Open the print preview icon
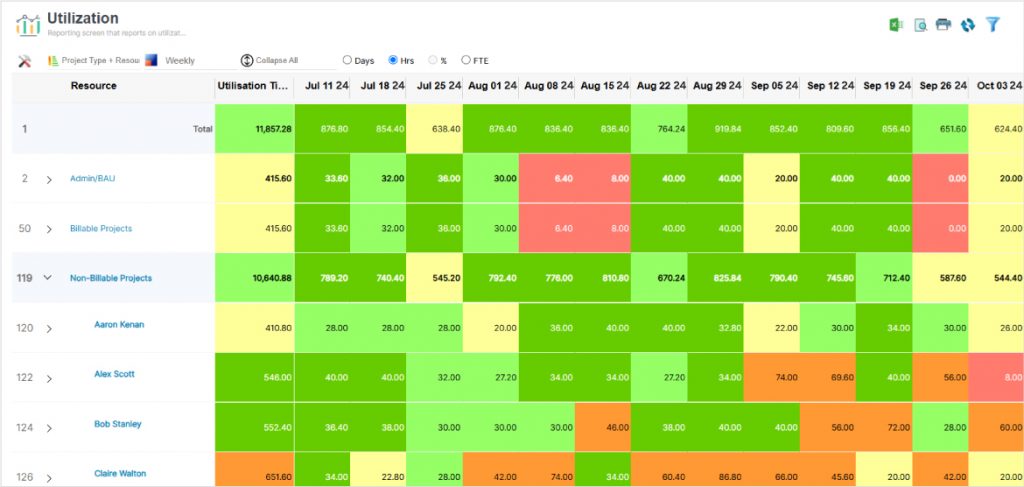 (920, 25)
